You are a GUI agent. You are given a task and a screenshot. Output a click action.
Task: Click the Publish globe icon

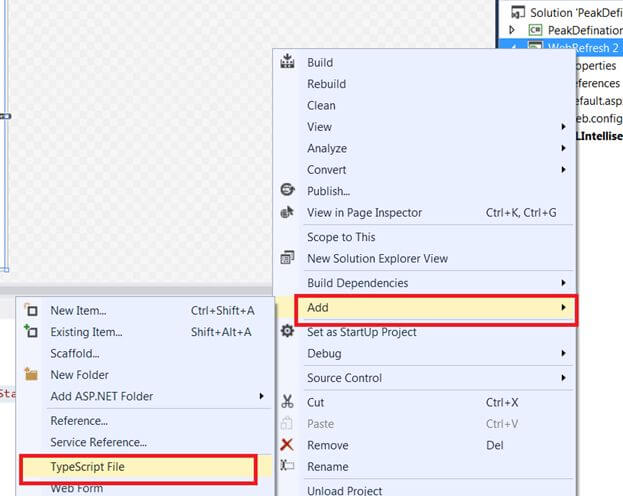pos(287,190)
